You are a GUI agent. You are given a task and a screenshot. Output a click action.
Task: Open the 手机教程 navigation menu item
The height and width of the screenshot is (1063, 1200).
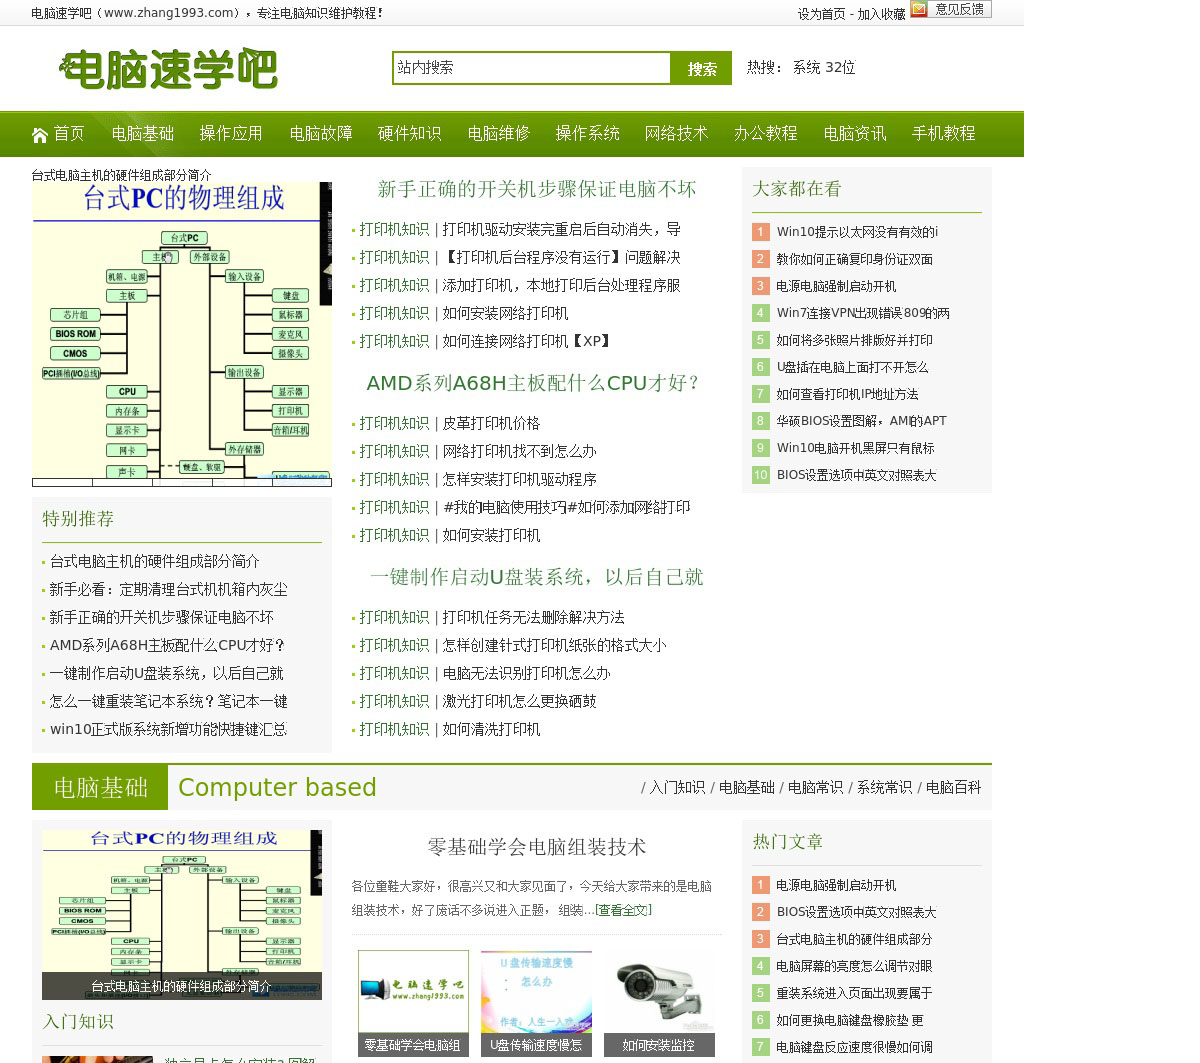pyautogui.click(x=943, y=134)
